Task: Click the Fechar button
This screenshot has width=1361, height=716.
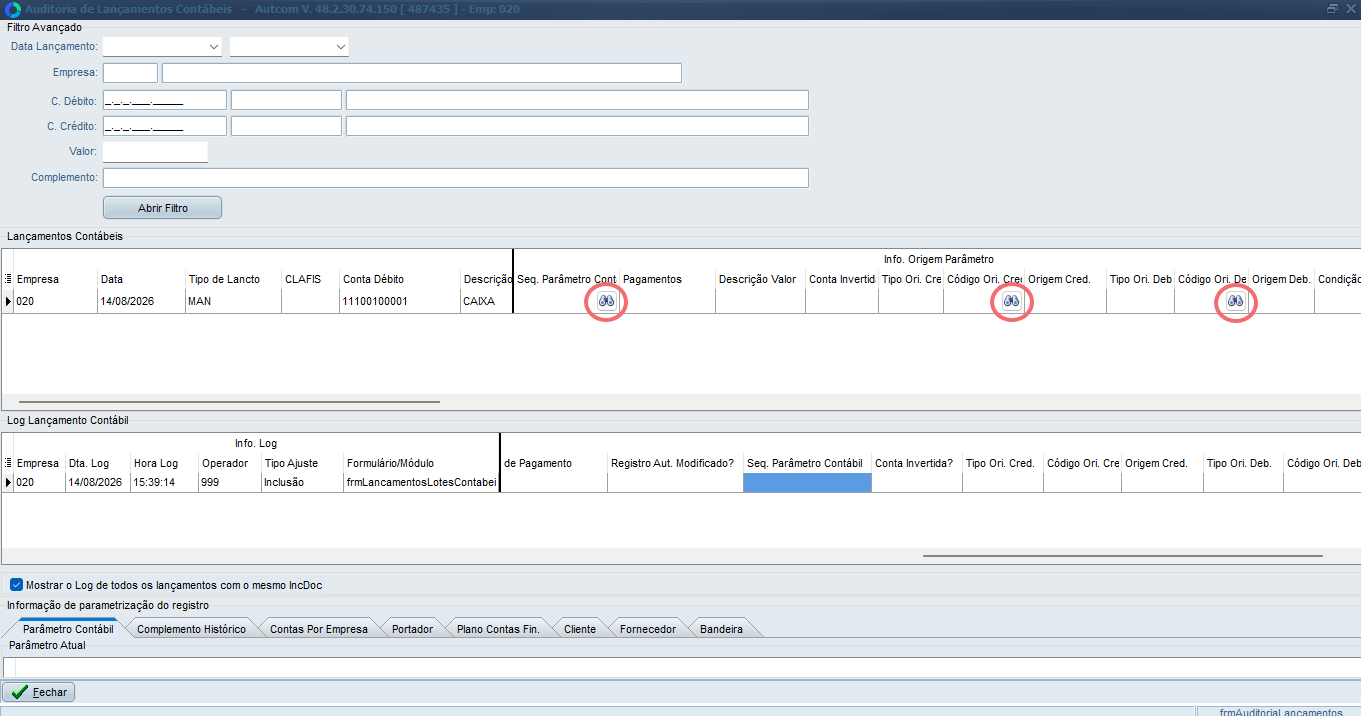Action: (39, 692)
